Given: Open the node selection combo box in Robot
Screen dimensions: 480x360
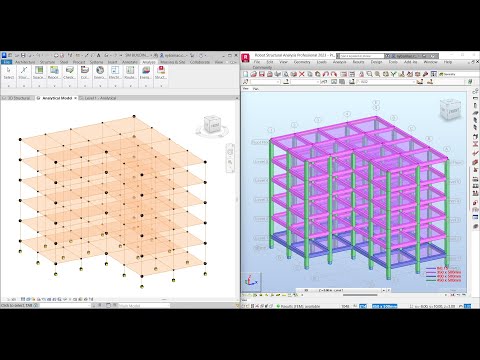Looking at the screenshot, I should point(264,82).
